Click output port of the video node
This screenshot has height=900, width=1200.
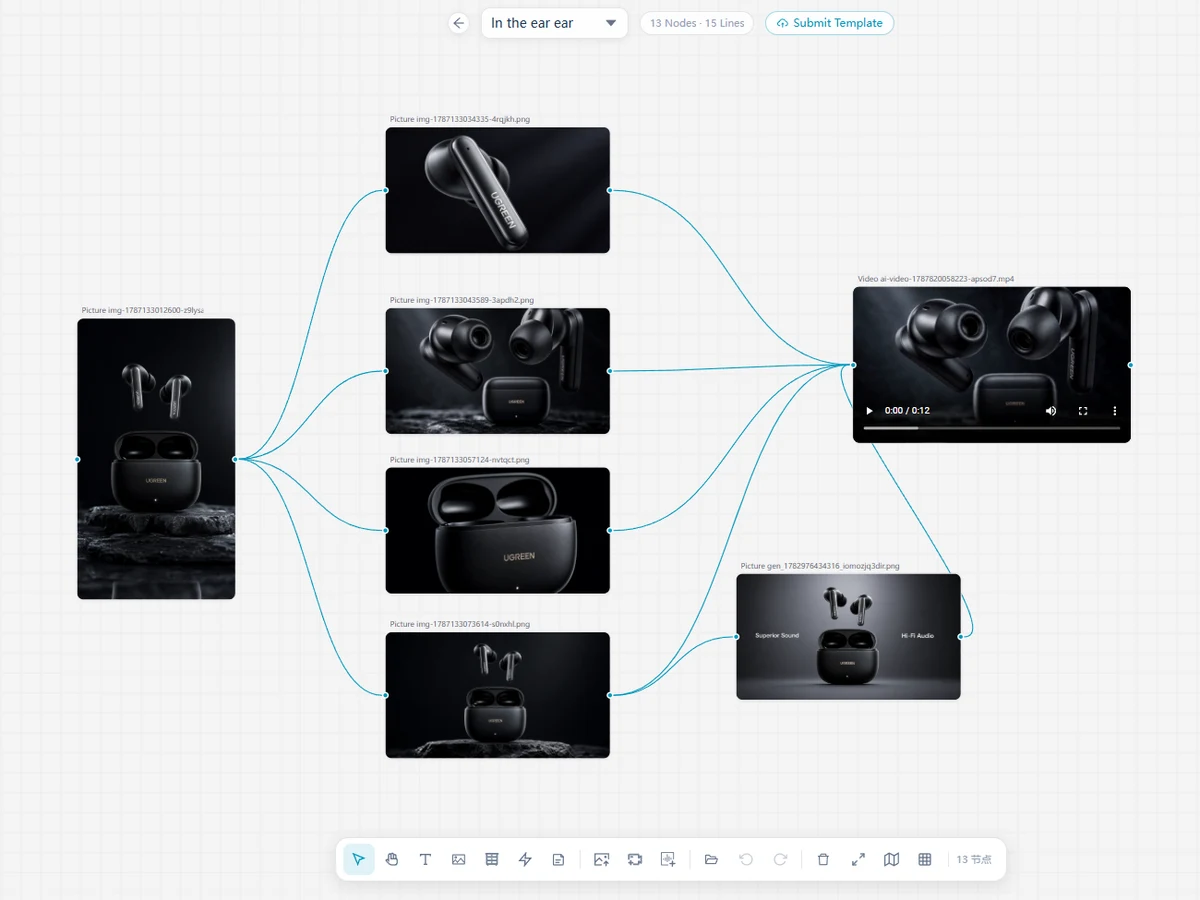click(1131, 365)
